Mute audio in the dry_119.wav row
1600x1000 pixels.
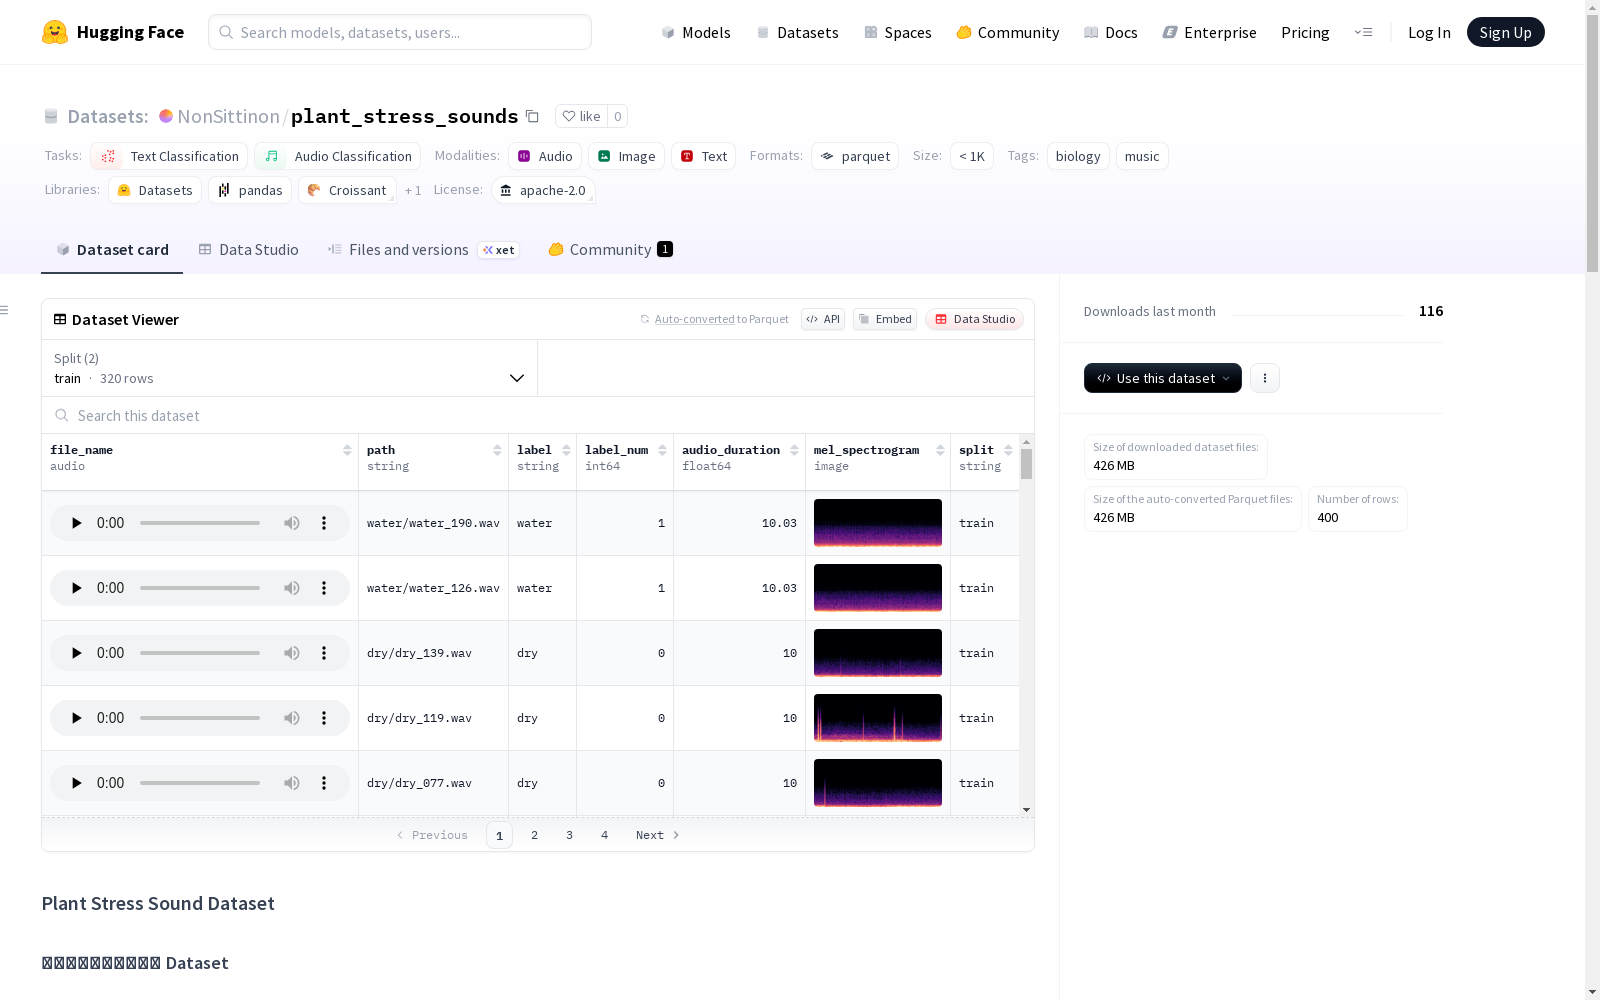coord(292,718)
